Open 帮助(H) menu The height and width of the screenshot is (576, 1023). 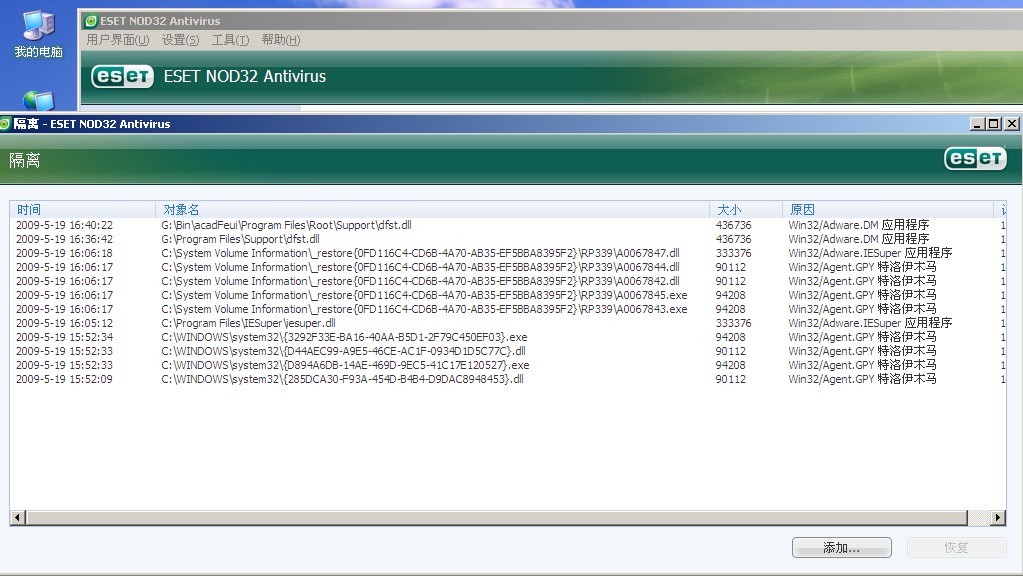pos(281,40)
